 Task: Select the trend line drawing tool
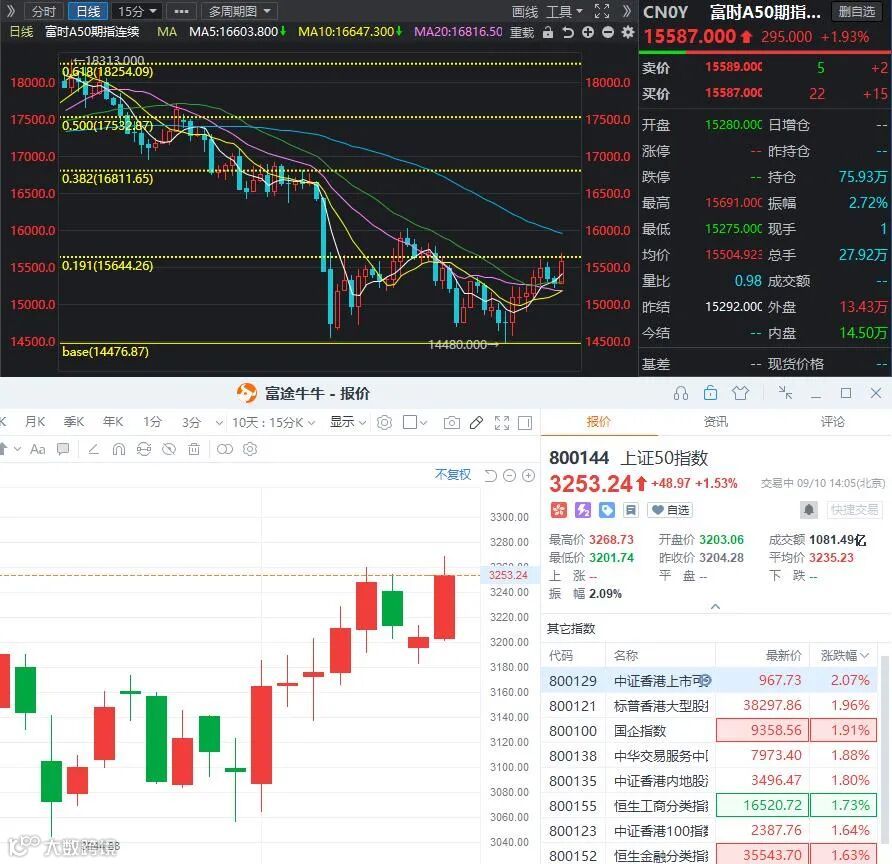[94, 449]
